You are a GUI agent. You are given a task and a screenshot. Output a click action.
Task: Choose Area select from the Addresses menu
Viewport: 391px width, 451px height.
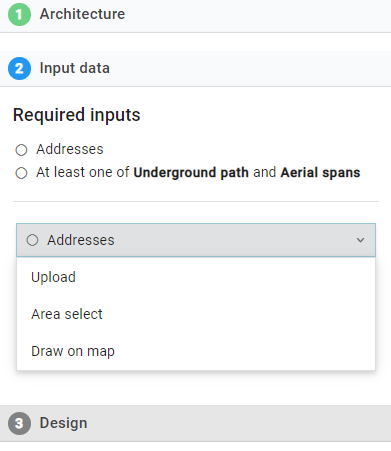pyautogui.click(x=196, y=314)
